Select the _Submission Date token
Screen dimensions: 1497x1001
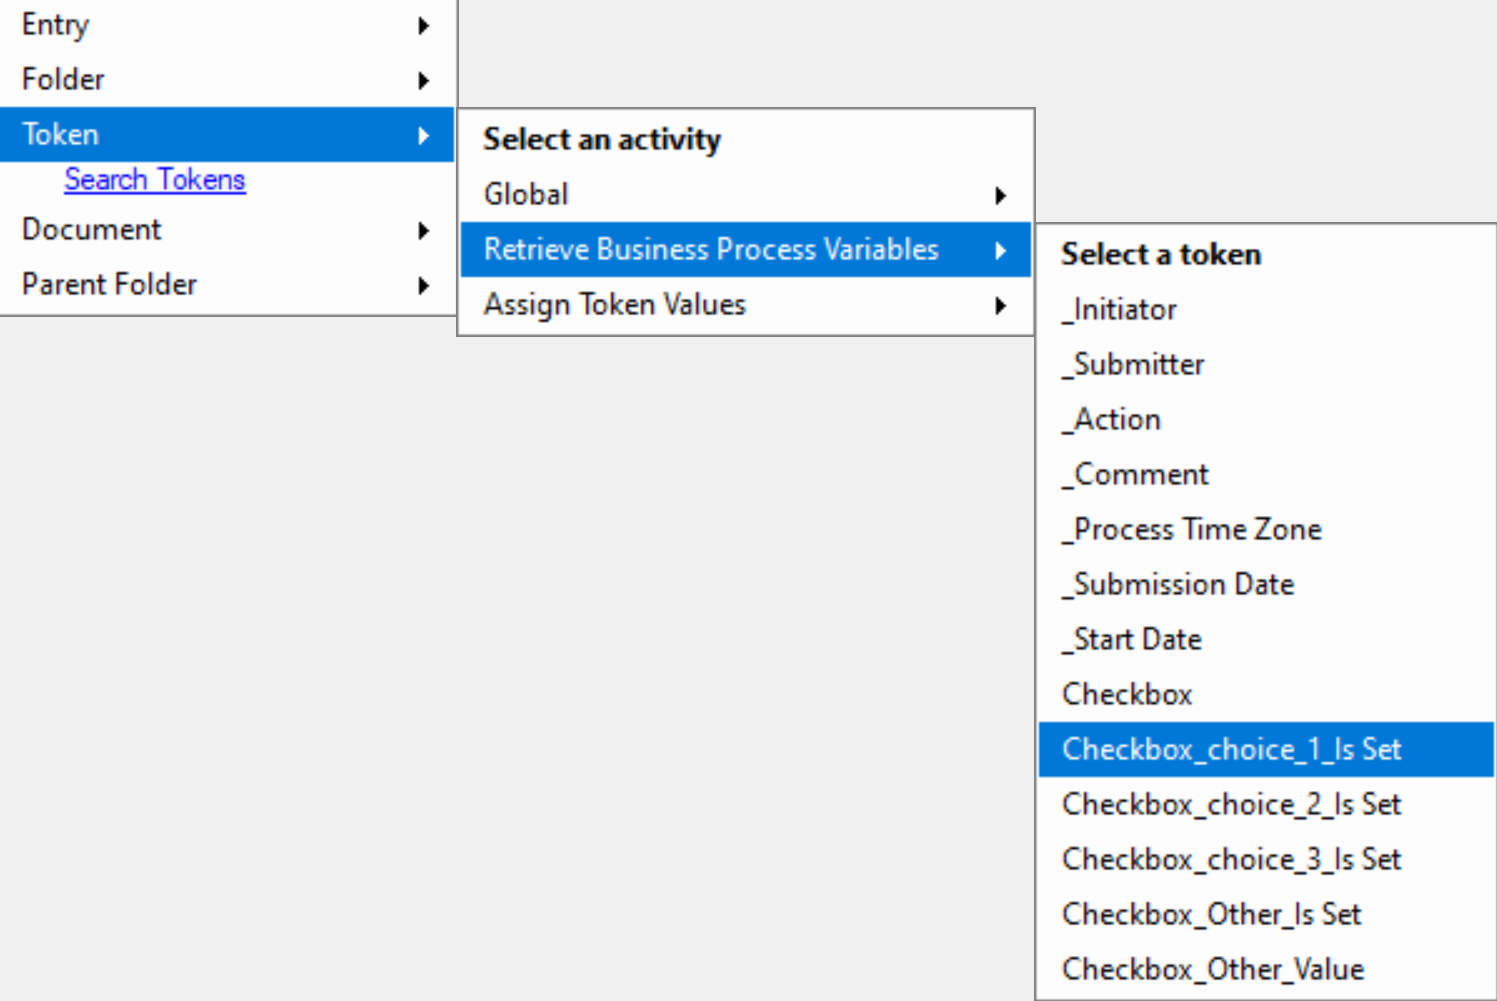(1266, 584)
